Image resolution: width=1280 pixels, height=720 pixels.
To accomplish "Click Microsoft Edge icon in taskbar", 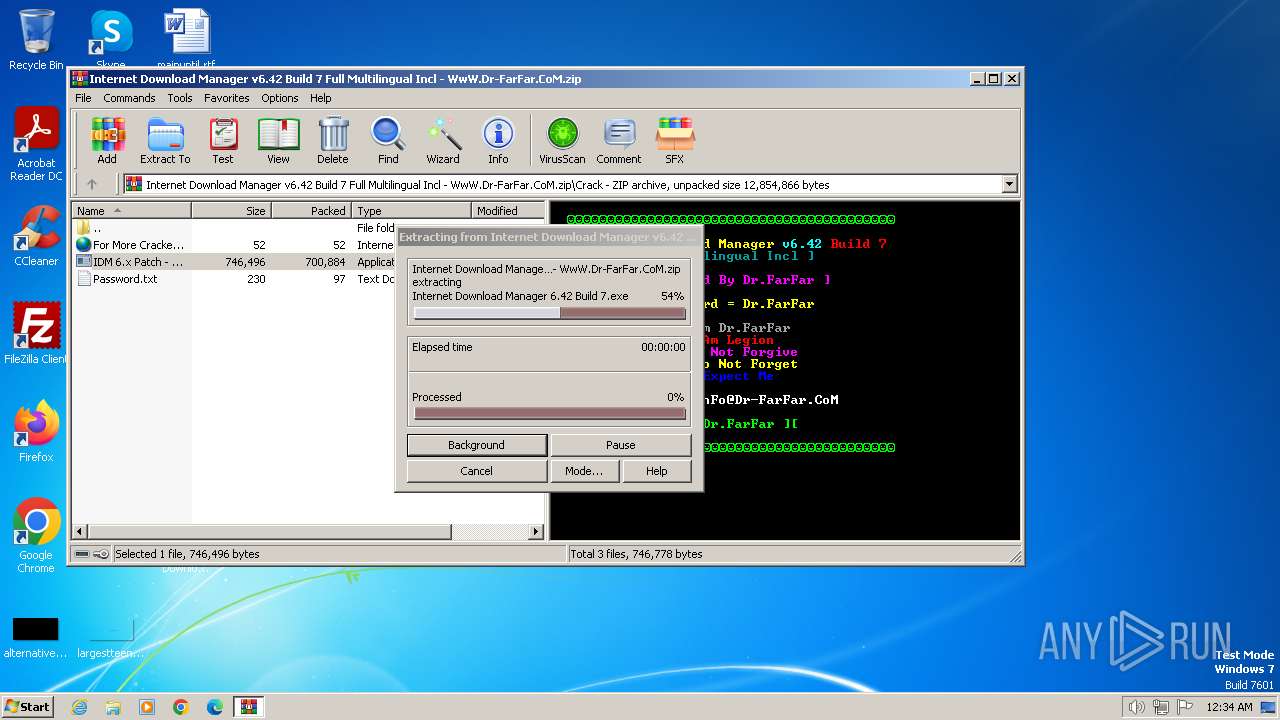I will [x=215, y=707].
